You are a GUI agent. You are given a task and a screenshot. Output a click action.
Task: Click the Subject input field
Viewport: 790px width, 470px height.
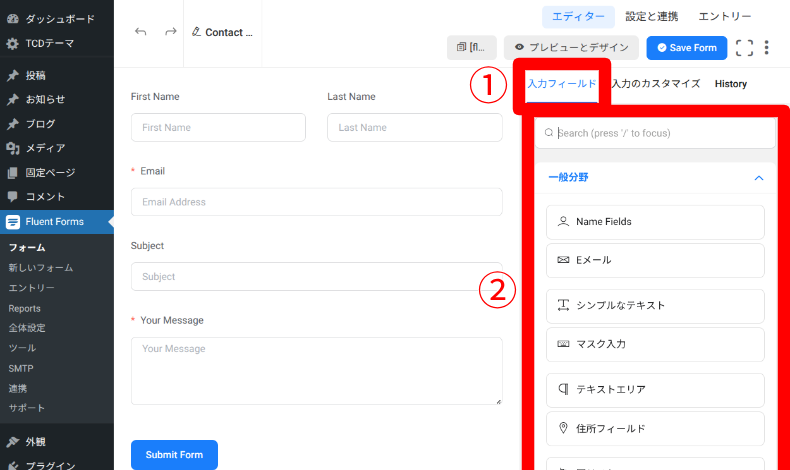[316, 276]
